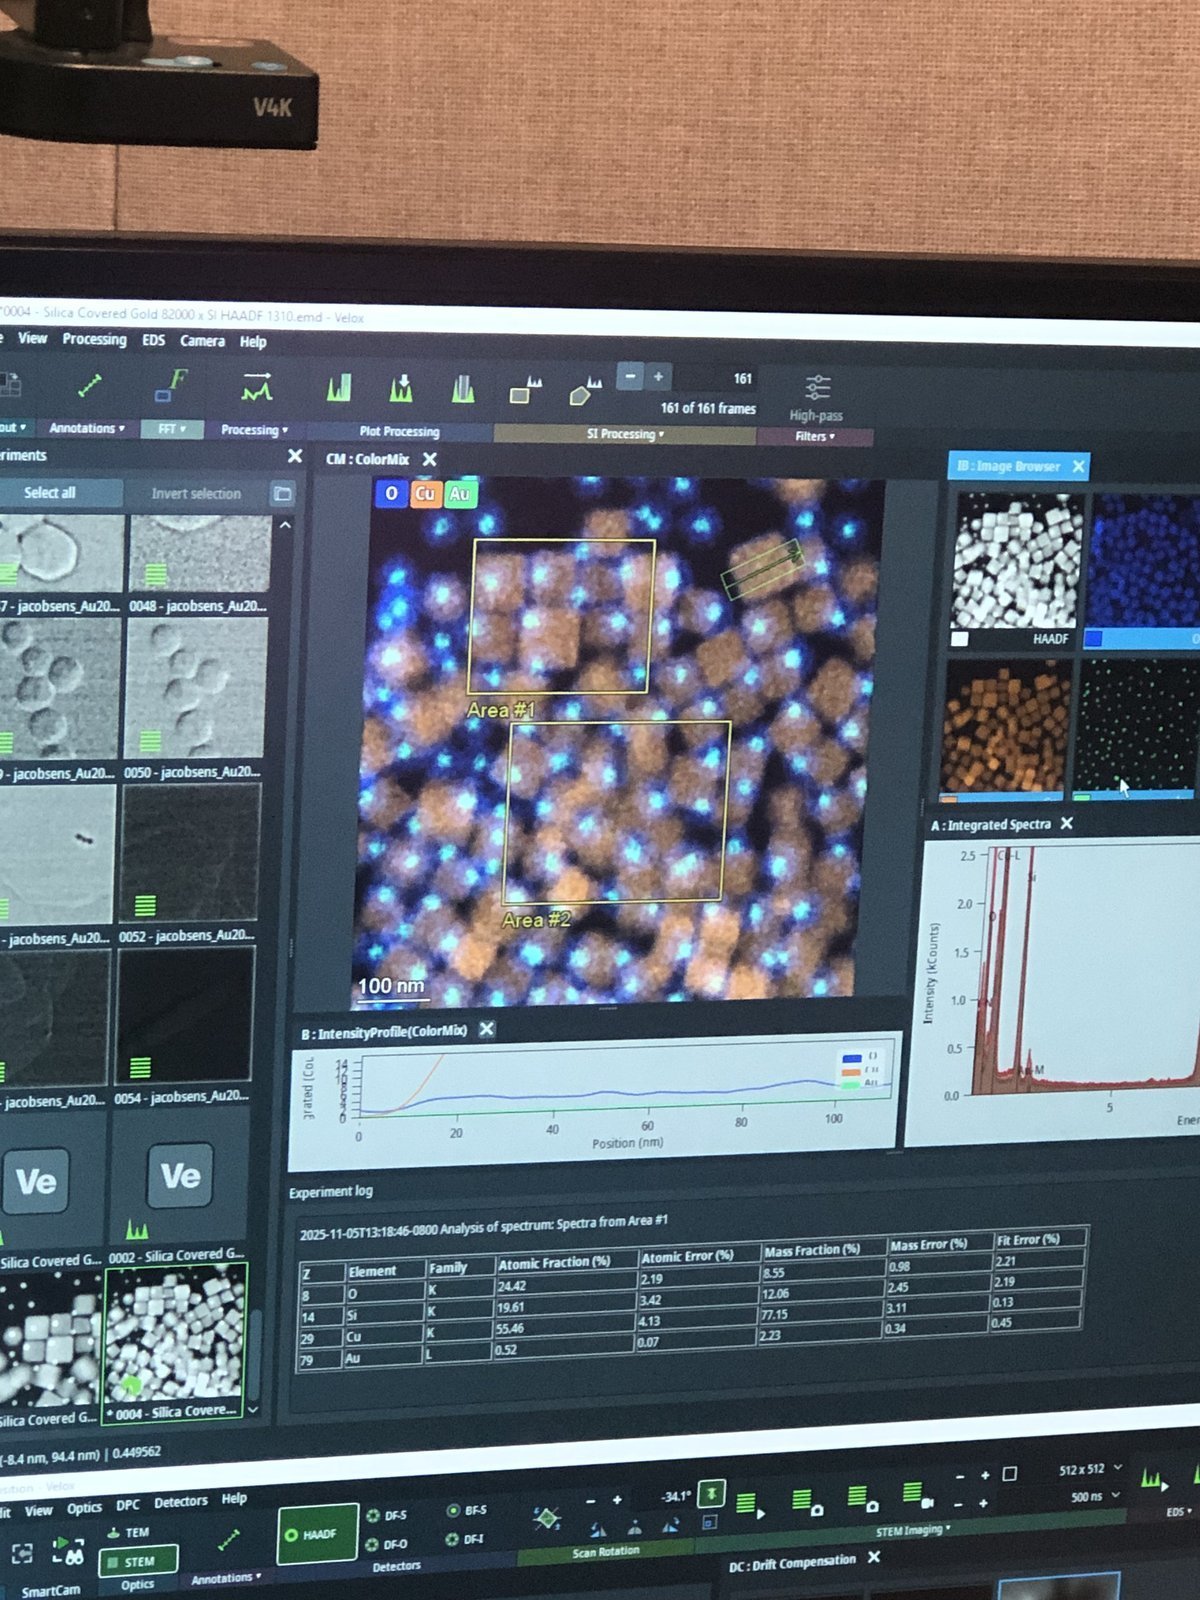Screen dimensions: 1200x1600
Task: Click Invert selection button
Action: coord(196,493)
